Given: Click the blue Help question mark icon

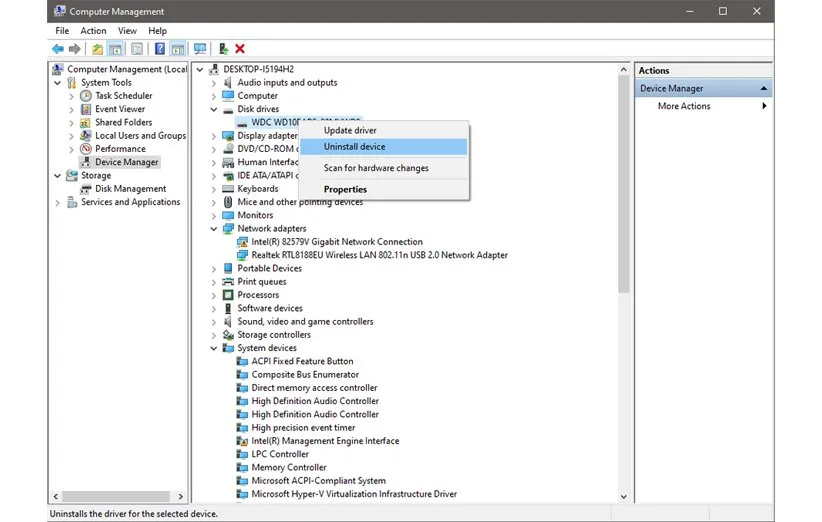Looking at the screenshot, I should coord(160,49).
